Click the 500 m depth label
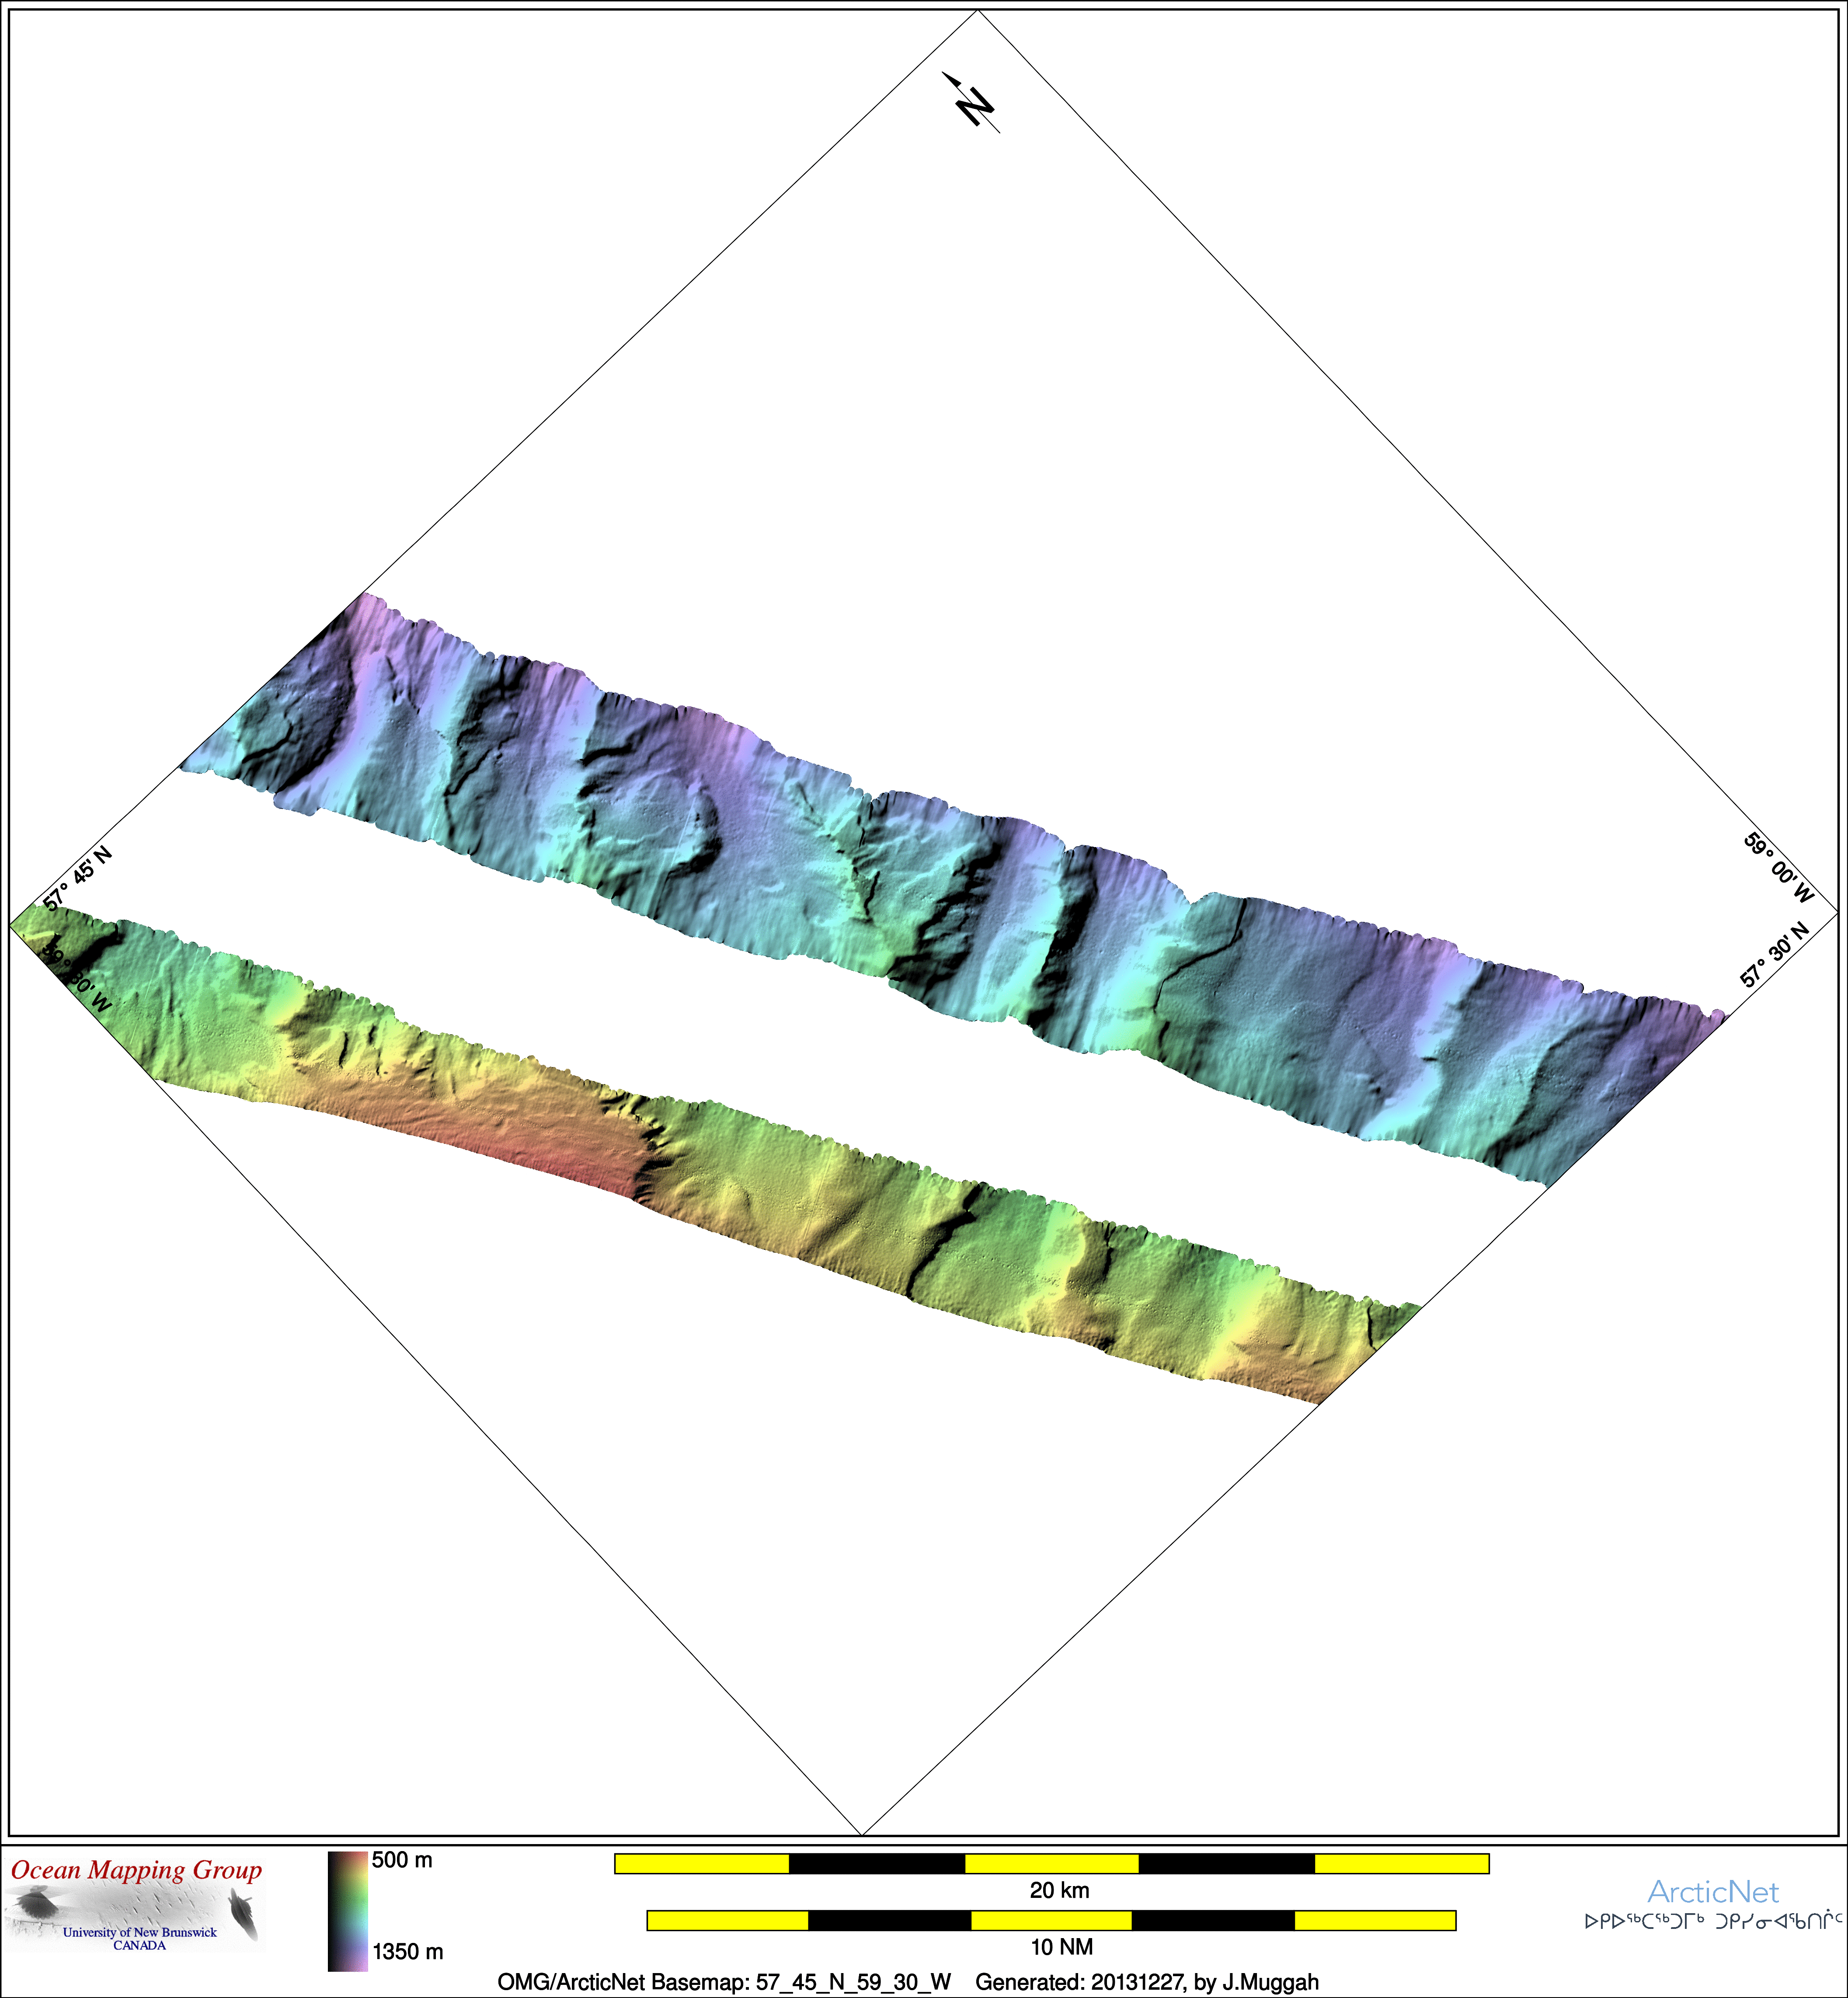The image size is (1848, 1998). point(402,1860)
